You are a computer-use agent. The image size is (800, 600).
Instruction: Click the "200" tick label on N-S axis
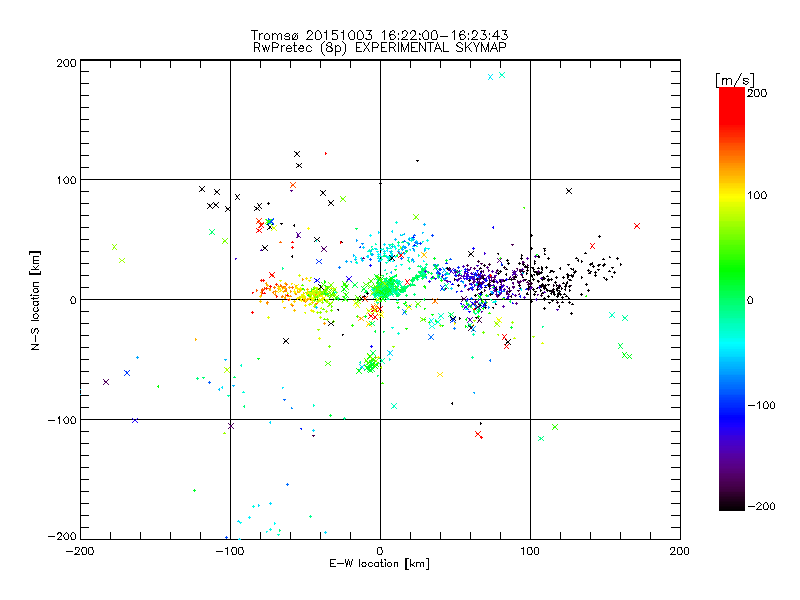pos(66,63)
